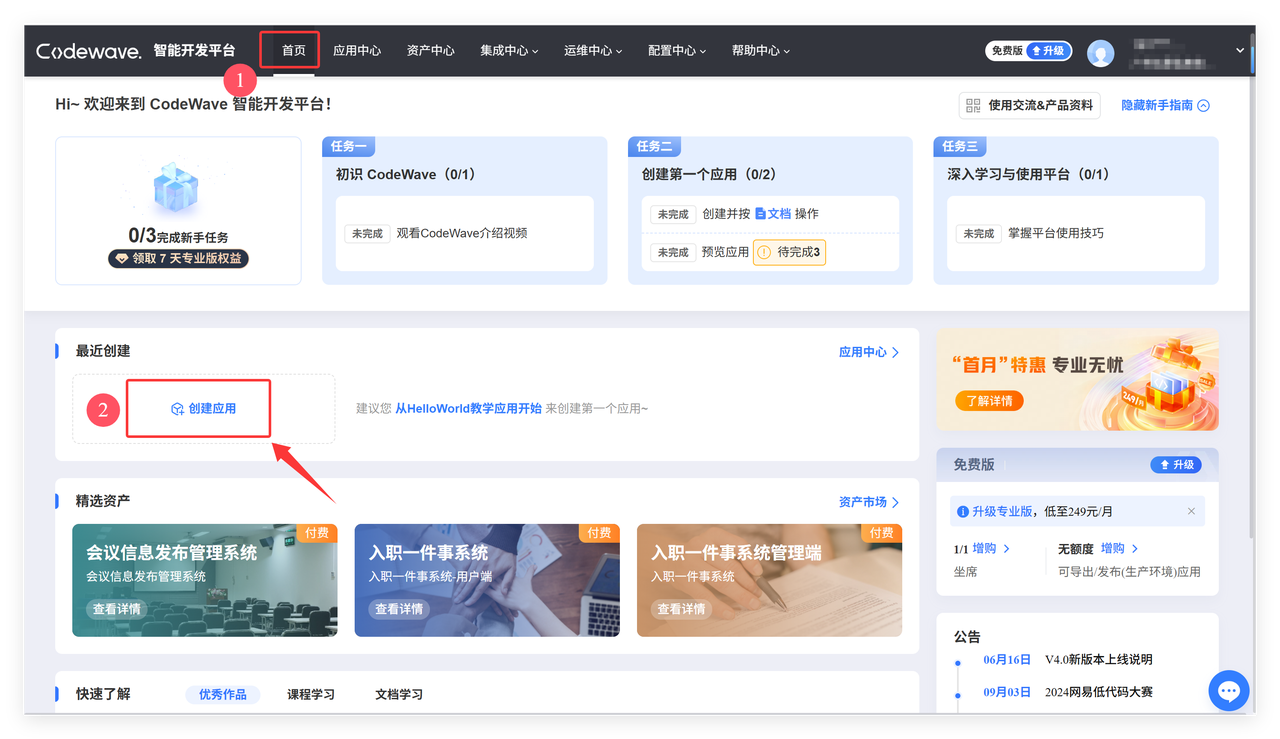The image size is (1280, 739).
Task: Click the 待完成3 badge
Action: tap(789, 252)
